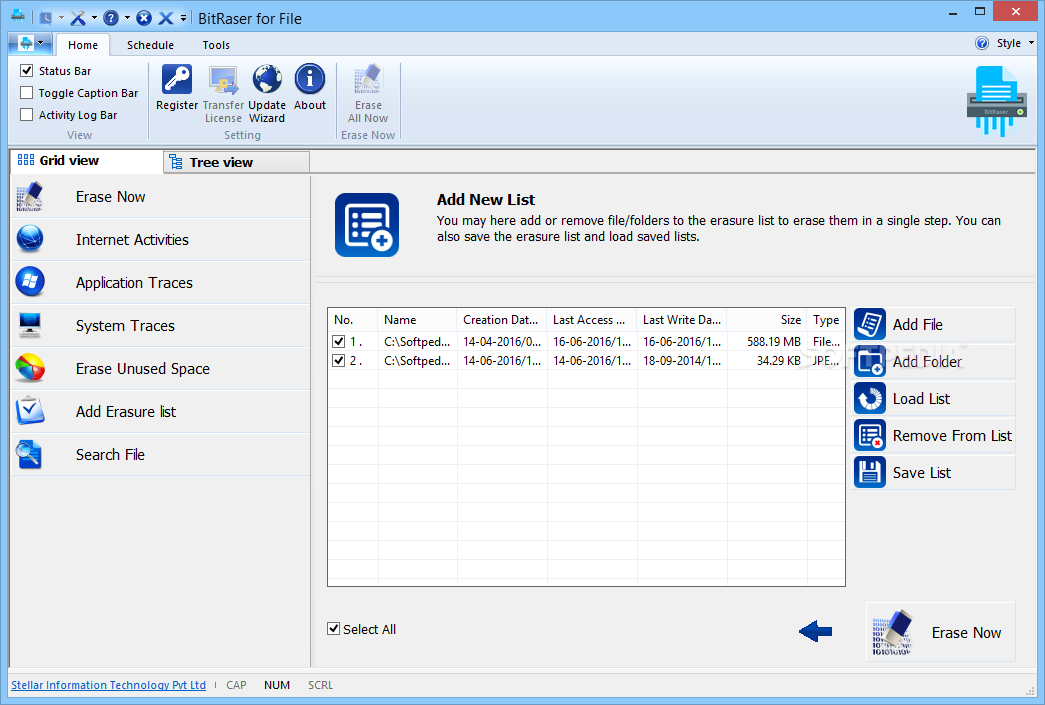Viewport: 1045px width, 705px height.
Task: Select Add Erasure list in the sidebar
Action: [x=161, y=412]
